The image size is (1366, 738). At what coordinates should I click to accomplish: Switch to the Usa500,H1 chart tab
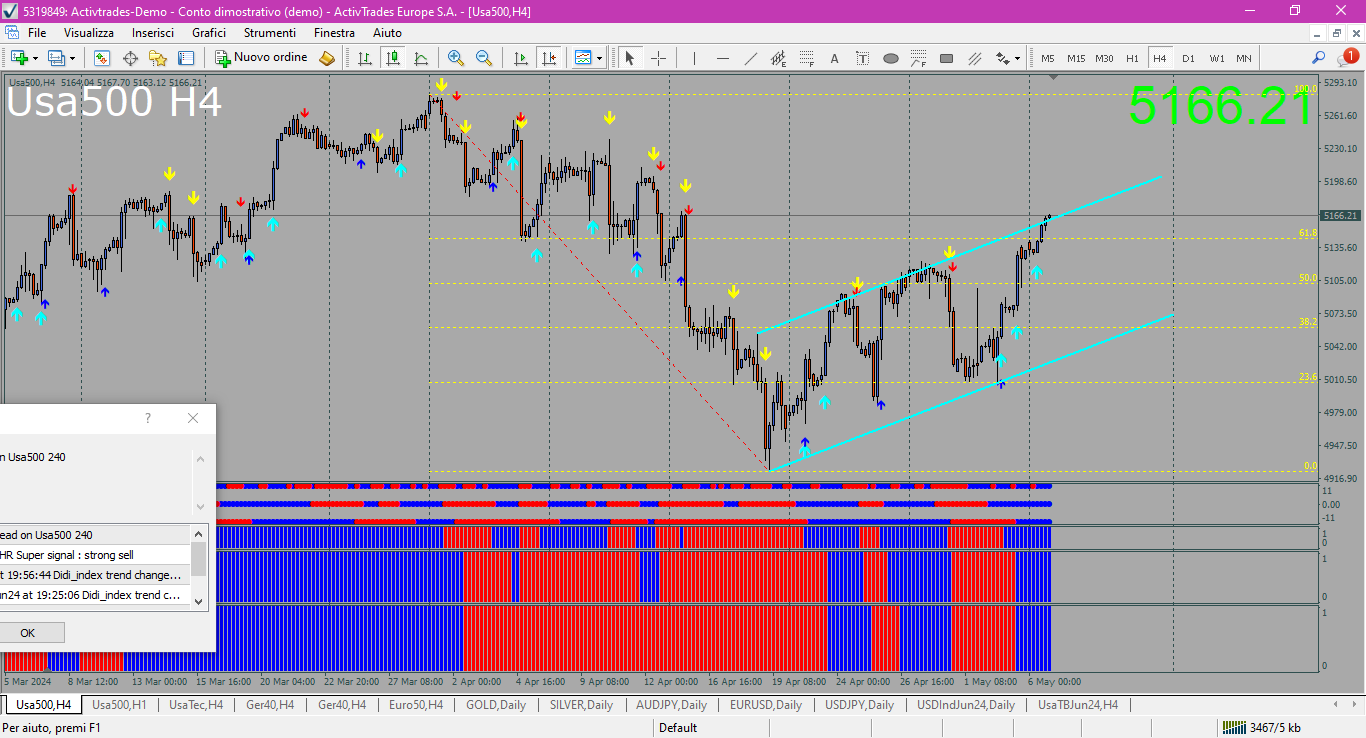click(x=119, y=705)
